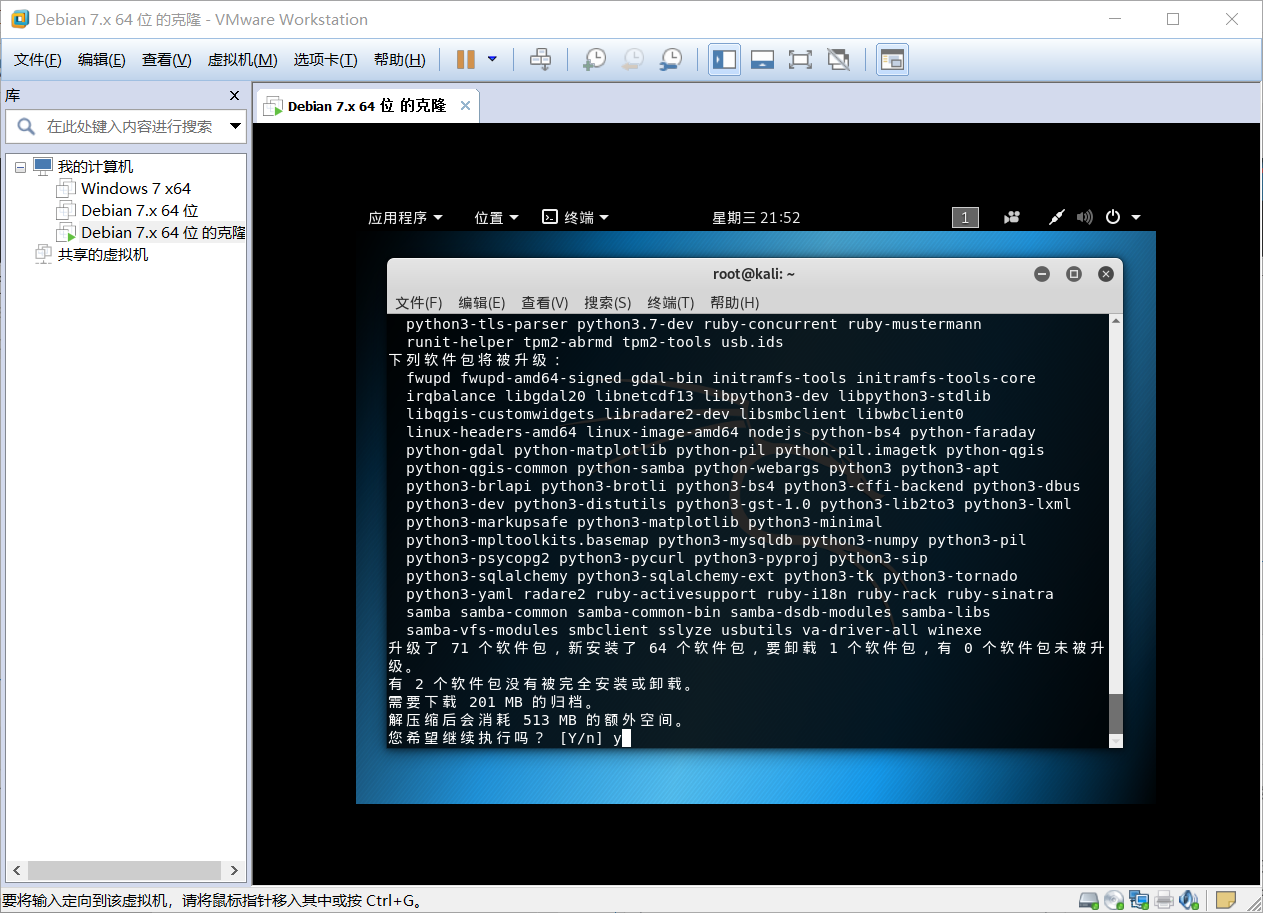
Task: Toggle the library sidebar view button
Action: (x=724, y=60)
